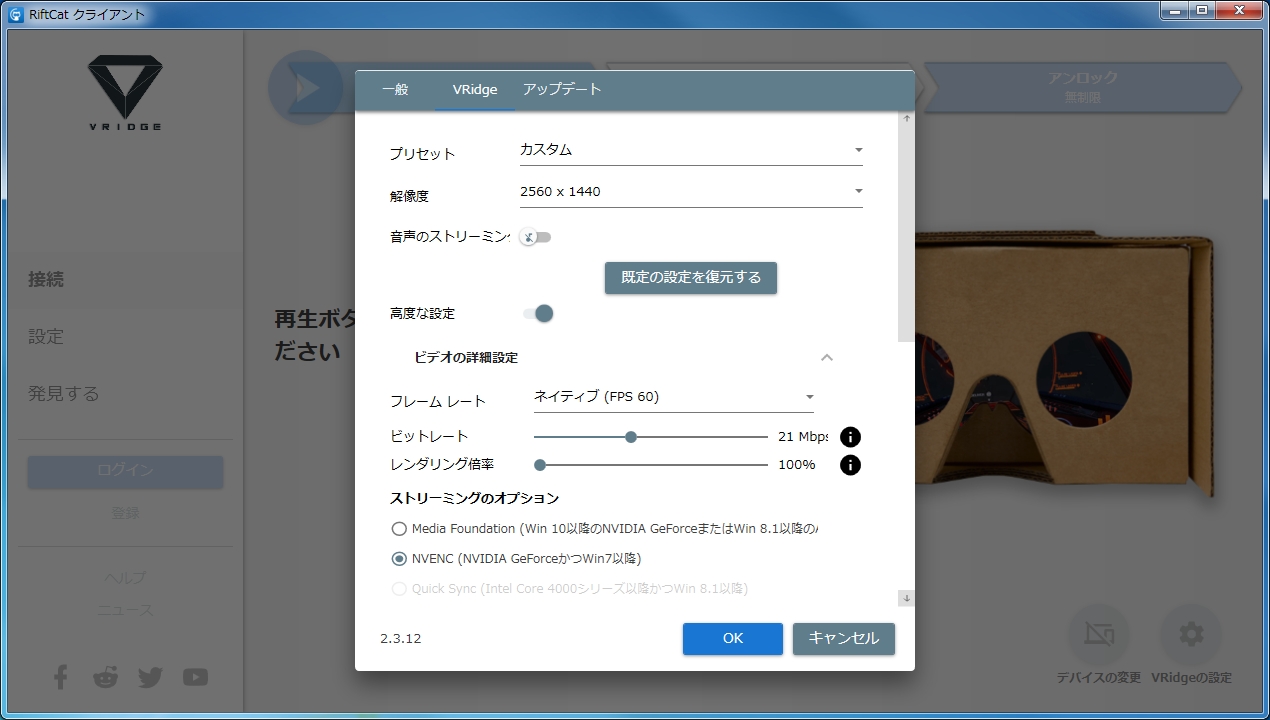Open the Reddit icon link
The height and width of the screenshot is (720, 1270).
pos(105,677)
